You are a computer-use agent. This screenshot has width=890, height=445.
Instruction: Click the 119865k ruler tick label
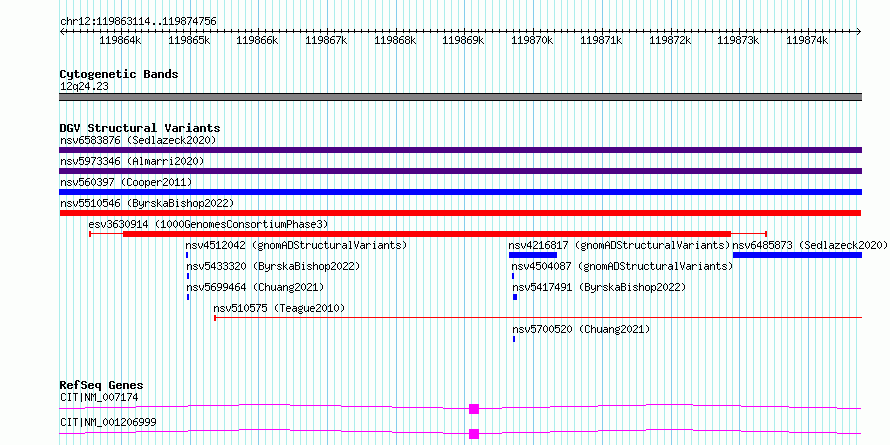pyautogui.click(x=190, y=40)
